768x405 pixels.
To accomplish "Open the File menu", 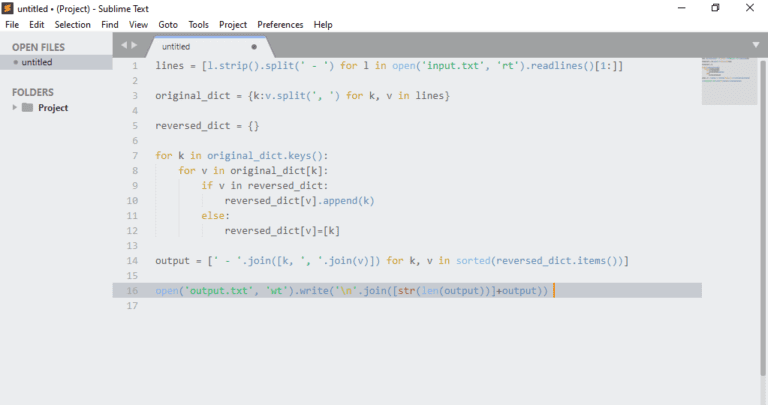I will [12, 24].
